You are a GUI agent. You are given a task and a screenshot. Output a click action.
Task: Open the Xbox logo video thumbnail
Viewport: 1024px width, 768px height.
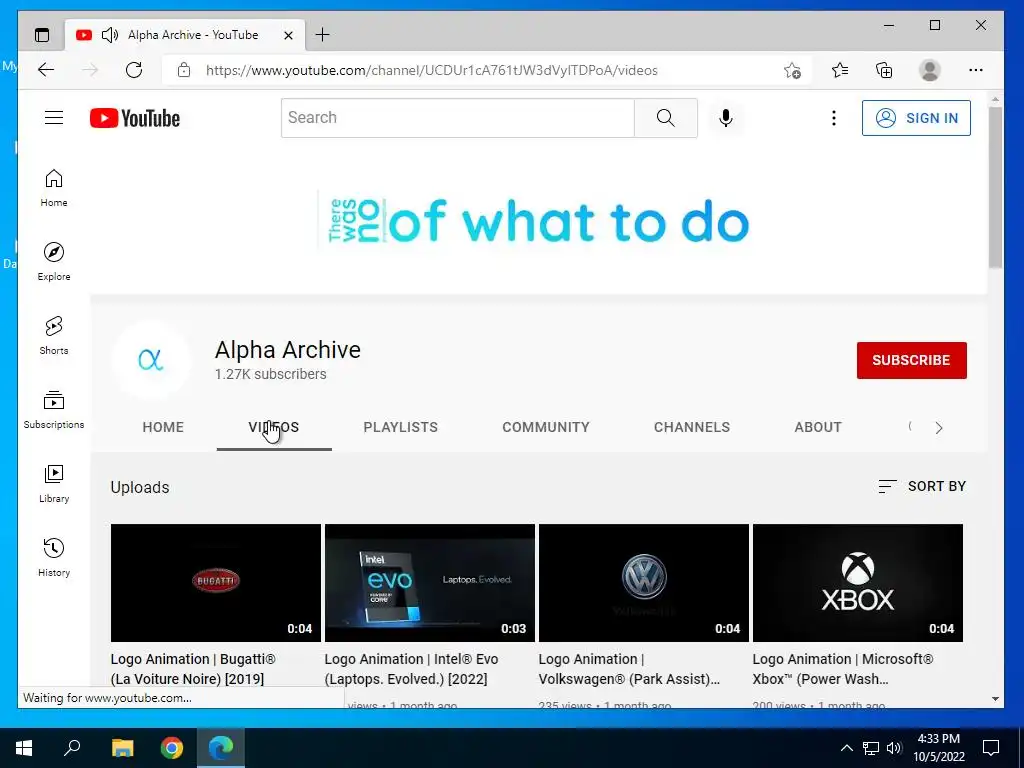(x=857, y=583)
